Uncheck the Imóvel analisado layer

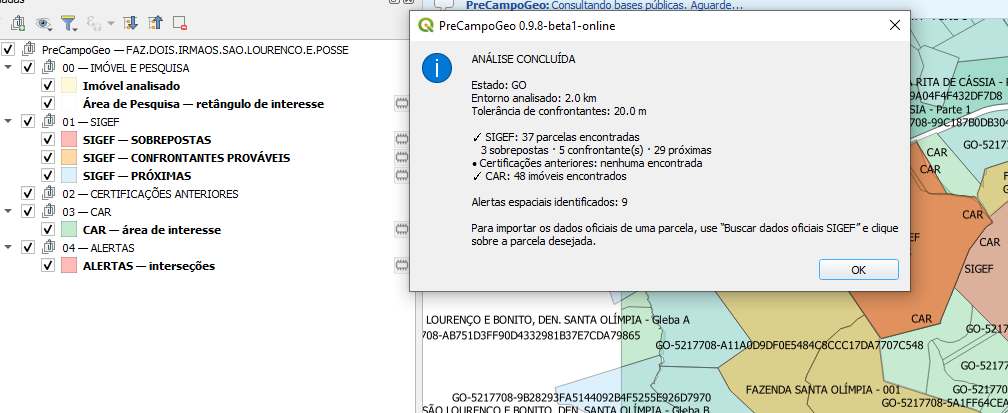tap(48, 86)
